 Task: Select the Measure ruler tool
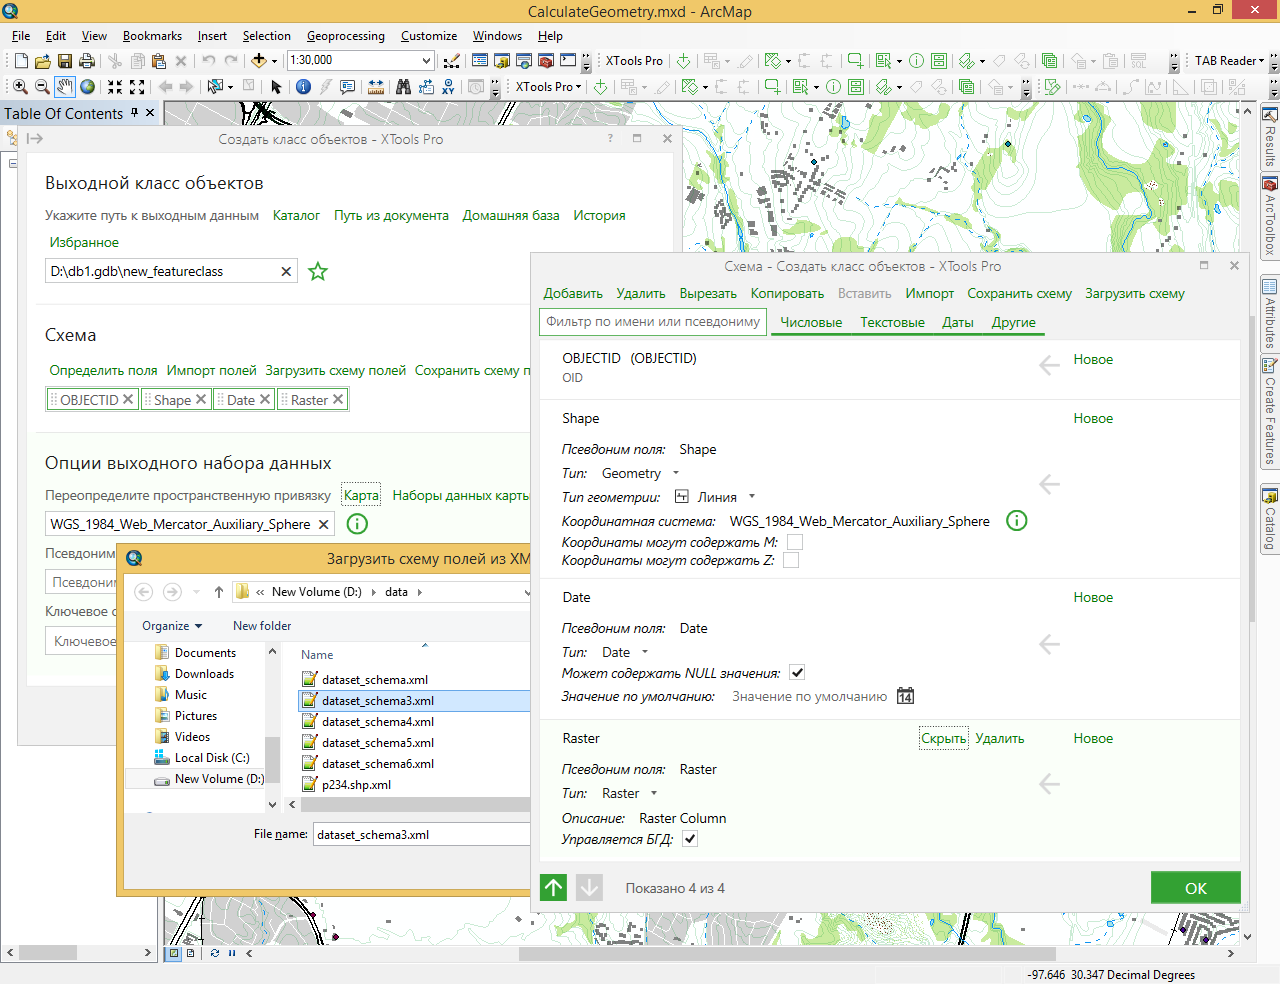coord(375,87)
